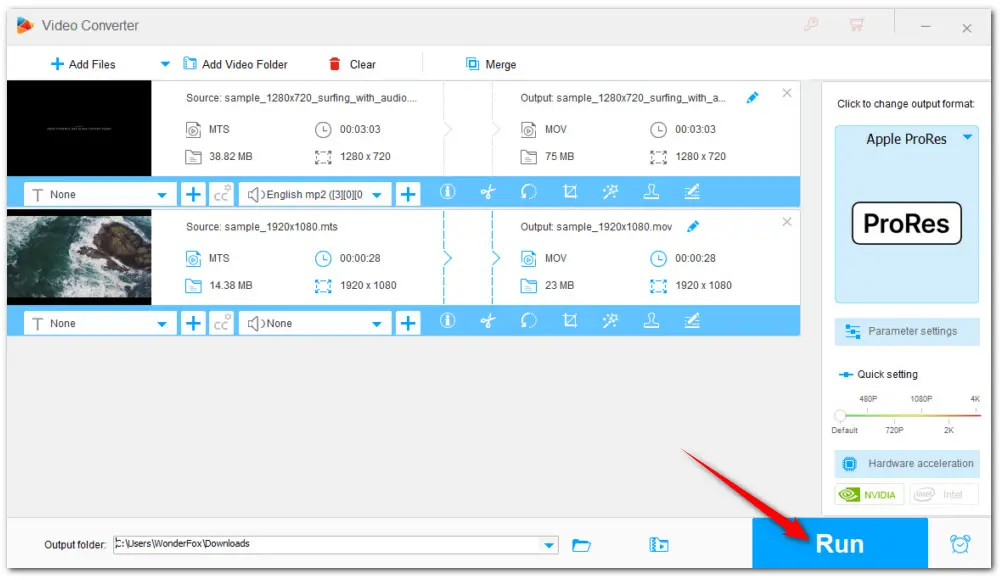Clear the file list
The image size is (1000, 580).
click(x=352, y=64)
